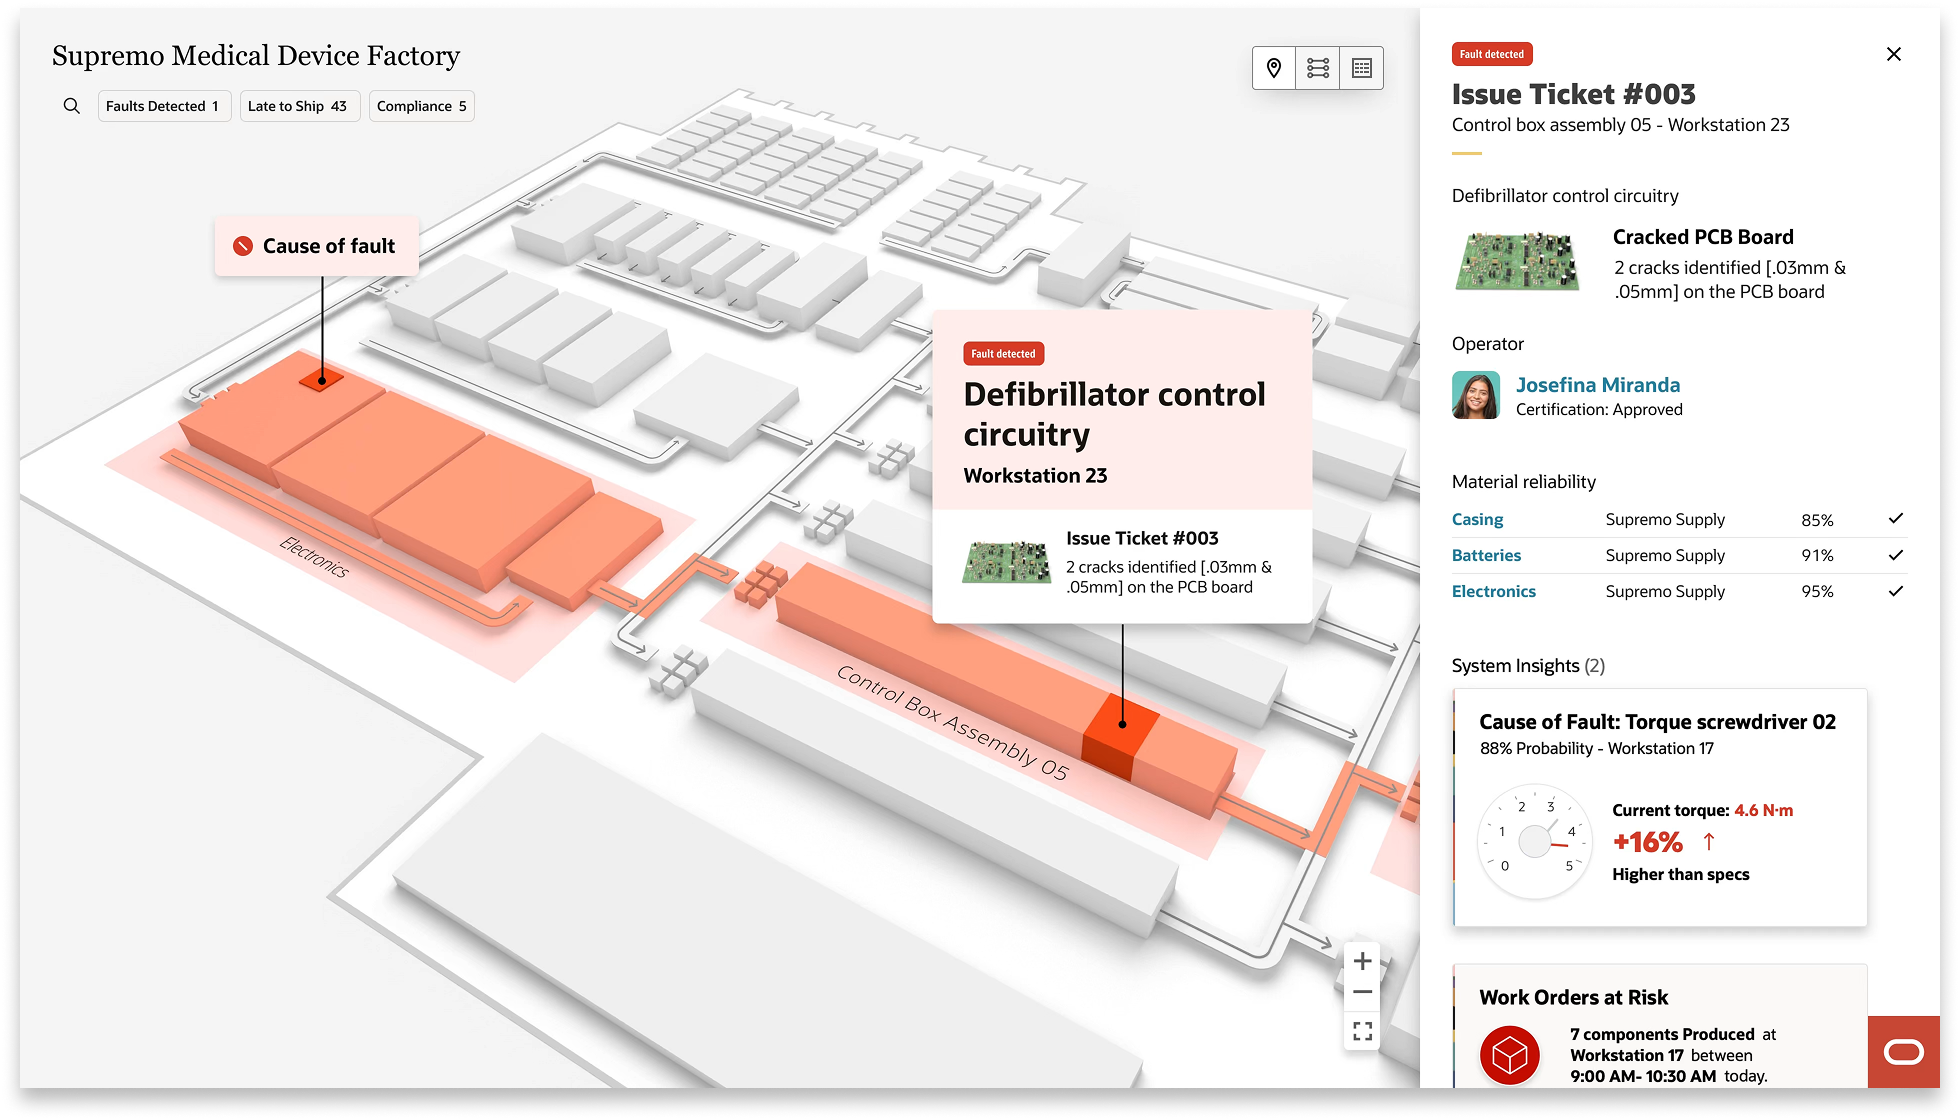Close the Issue Ticket panel
This screenshot has height=1120, width=1960.
1893,54
